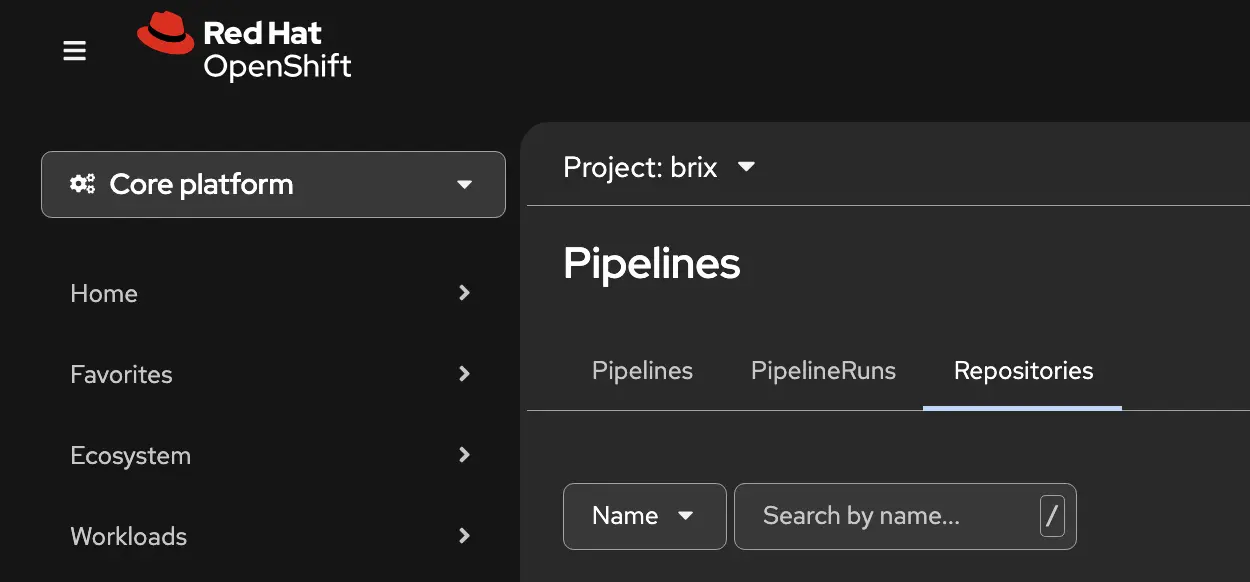
Task: Toggle the hamburger navigation menu
Action: click(75, 50)
